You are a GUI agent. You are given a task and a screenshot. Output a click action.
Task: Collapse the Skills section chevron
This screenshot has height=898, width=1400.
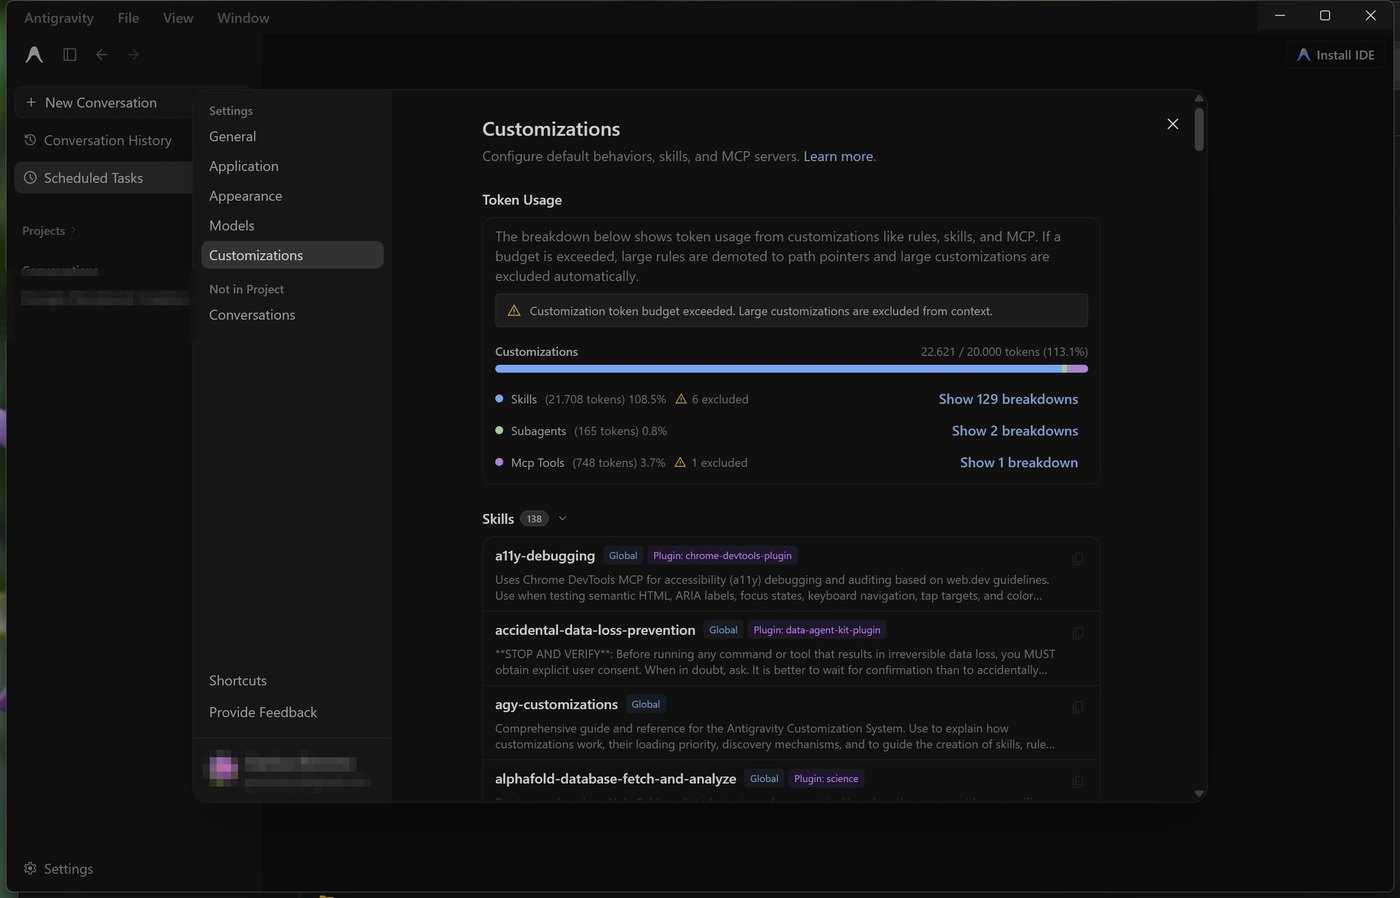(x=563, y=518)
